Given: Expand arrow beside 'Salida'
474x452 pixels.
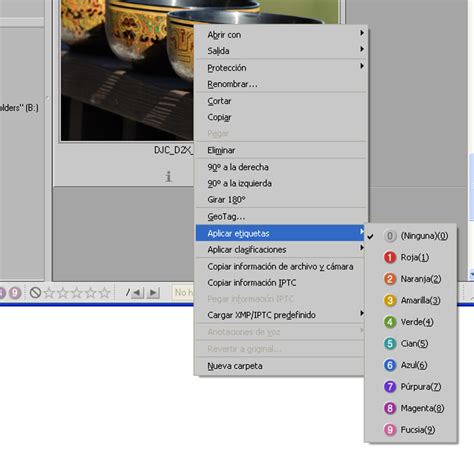Looking at the screenshot, I should click(362, 49).
